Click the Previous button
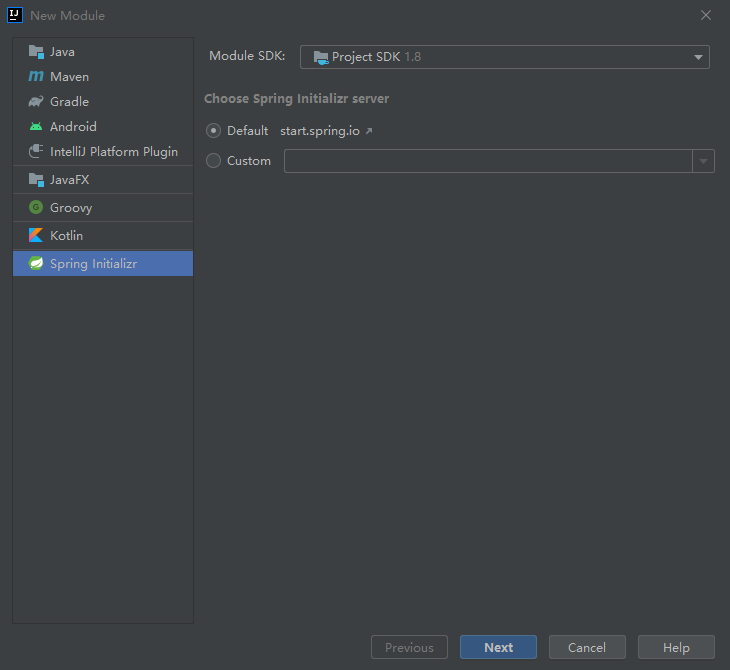730x670 pixels. (x=409, y=647)
